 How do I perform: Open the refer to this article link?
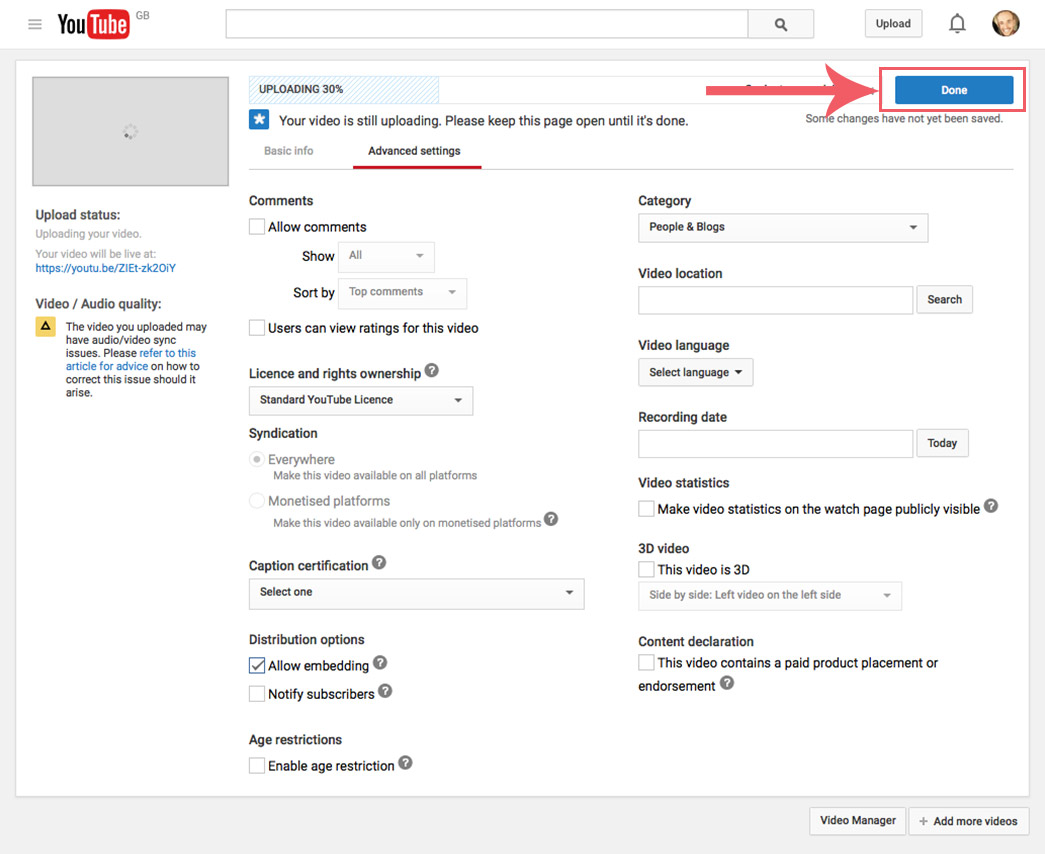(x=131, y=359)
